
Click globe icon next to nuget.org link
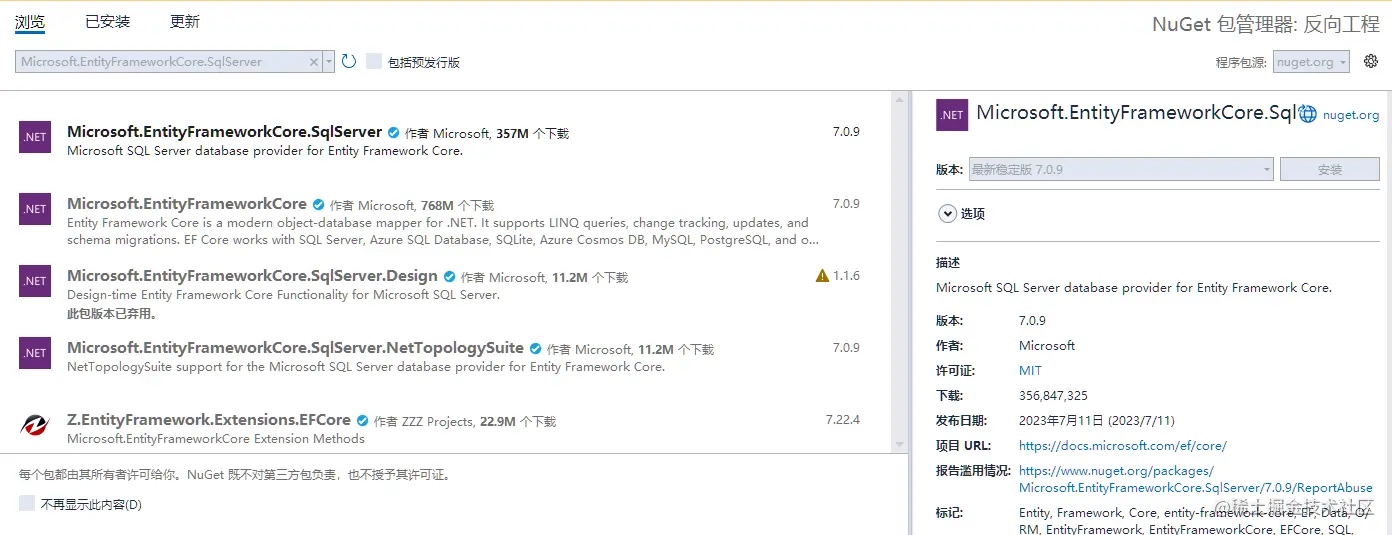[1308, 115]
